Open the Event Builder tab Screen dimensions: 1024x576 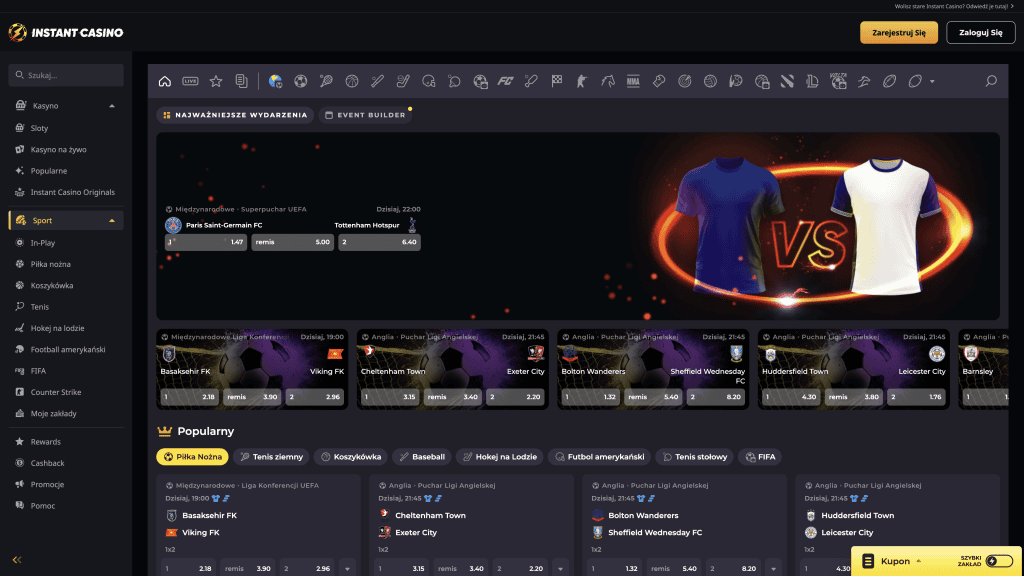[x=365, y=115]
